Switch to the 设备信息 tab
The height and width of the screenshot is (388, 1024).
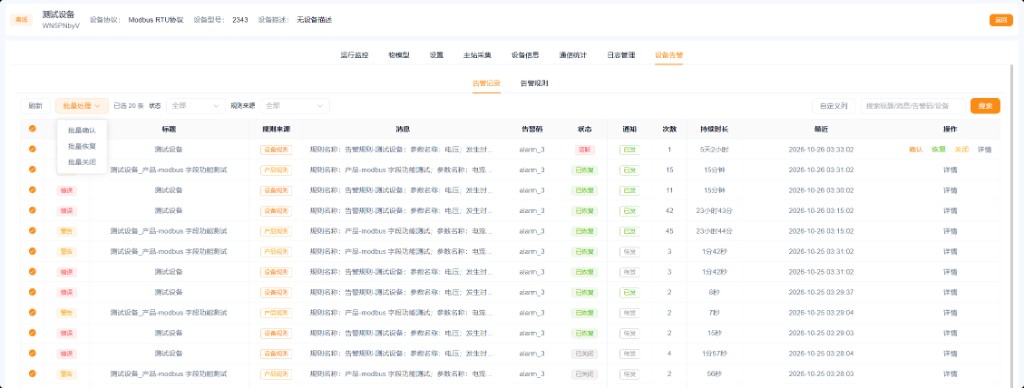525,56
